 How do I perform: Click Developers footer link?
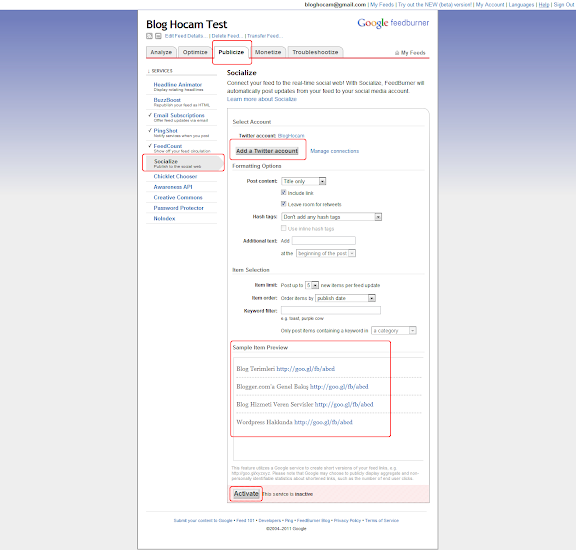[270, 521]
